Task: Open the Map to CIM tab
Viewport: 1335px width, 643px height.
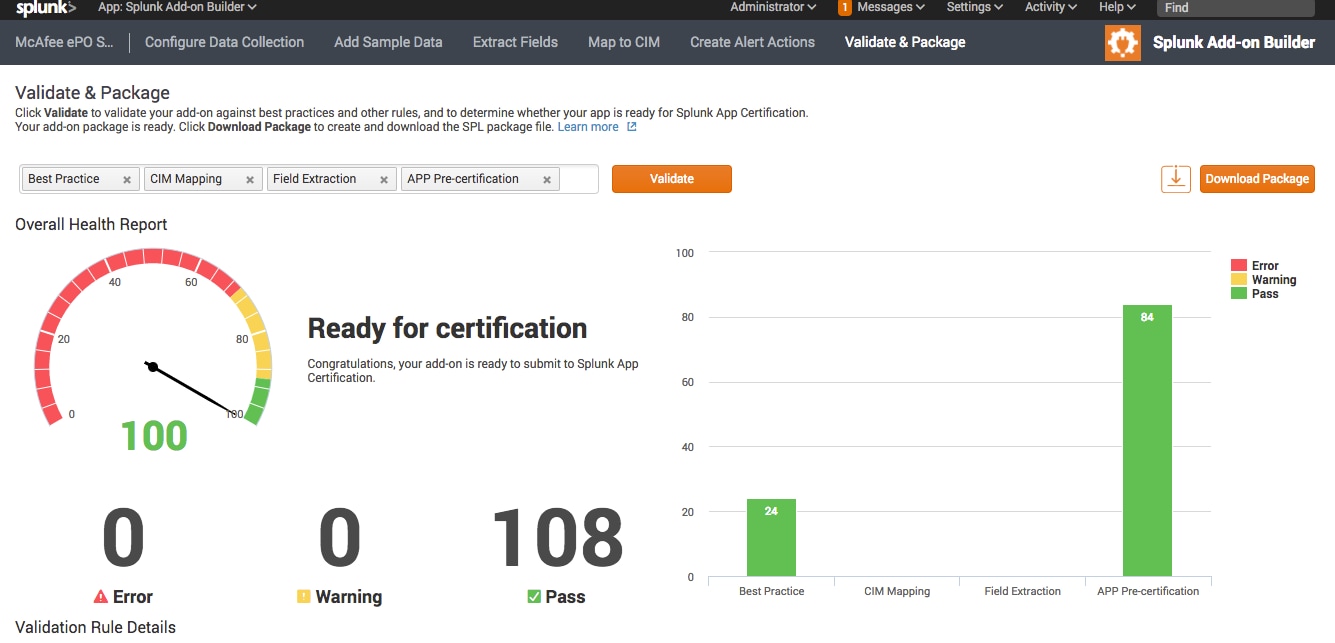Action: click(624, 42)
